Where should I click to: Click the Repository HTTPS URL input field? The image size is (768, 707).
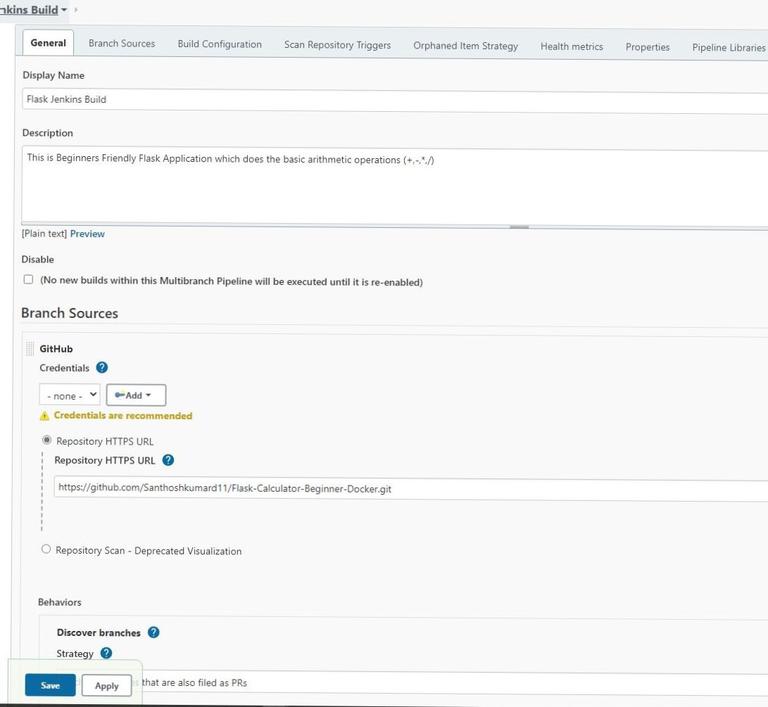tap(410, 489)
